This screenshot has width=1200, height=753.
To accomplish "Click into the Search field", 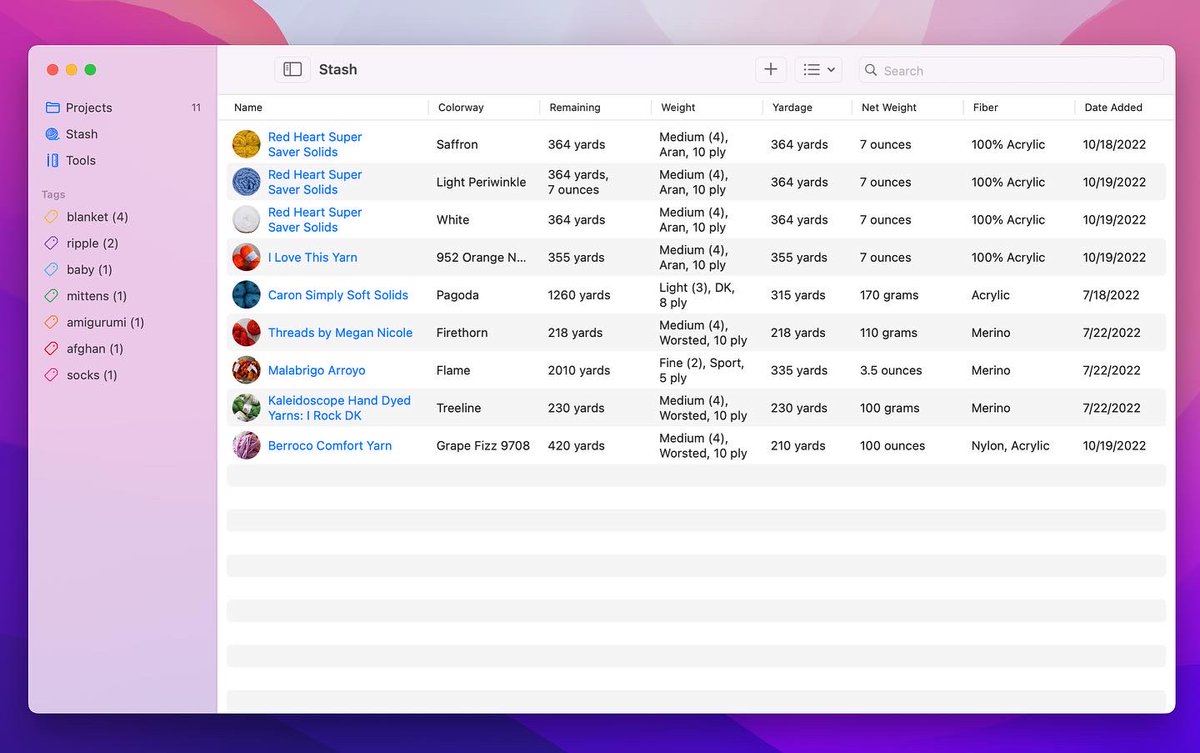I will pos(1011,70).
